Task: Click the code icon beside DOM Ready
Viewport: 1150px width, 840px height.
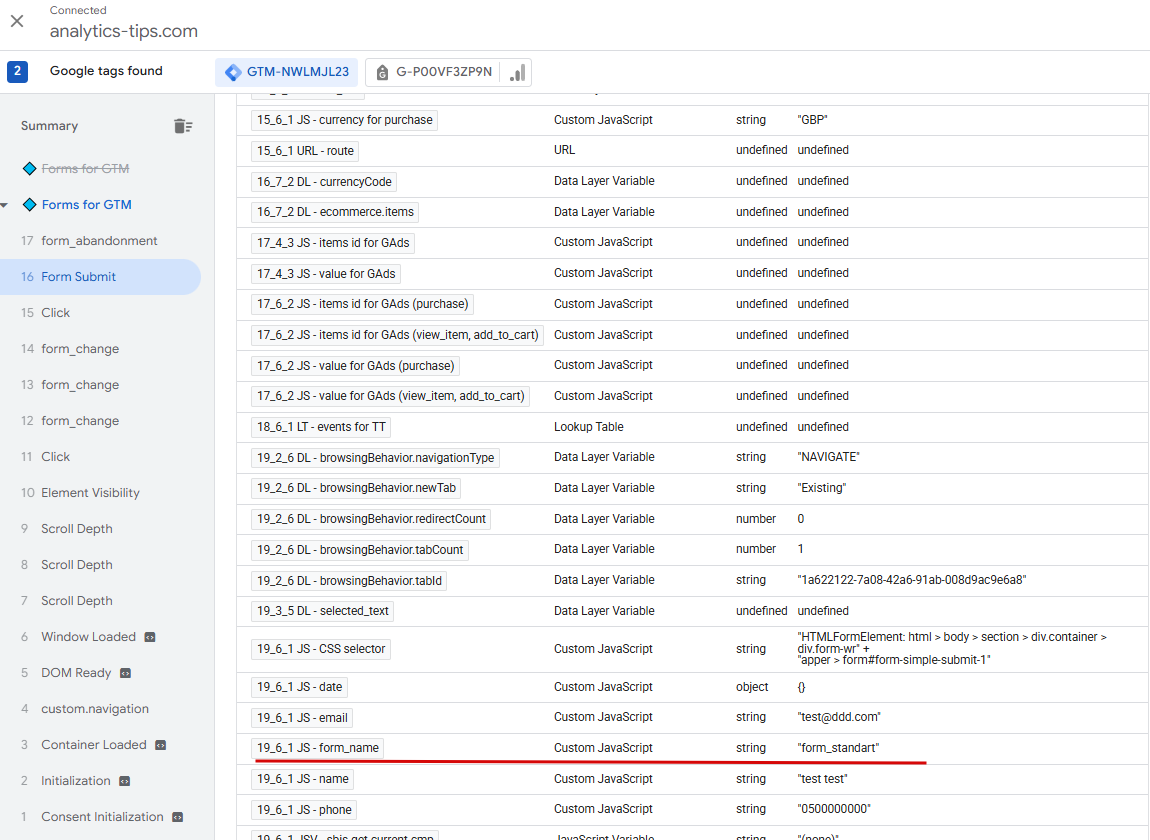Action: pyautogui.click(x=125, y=673)
